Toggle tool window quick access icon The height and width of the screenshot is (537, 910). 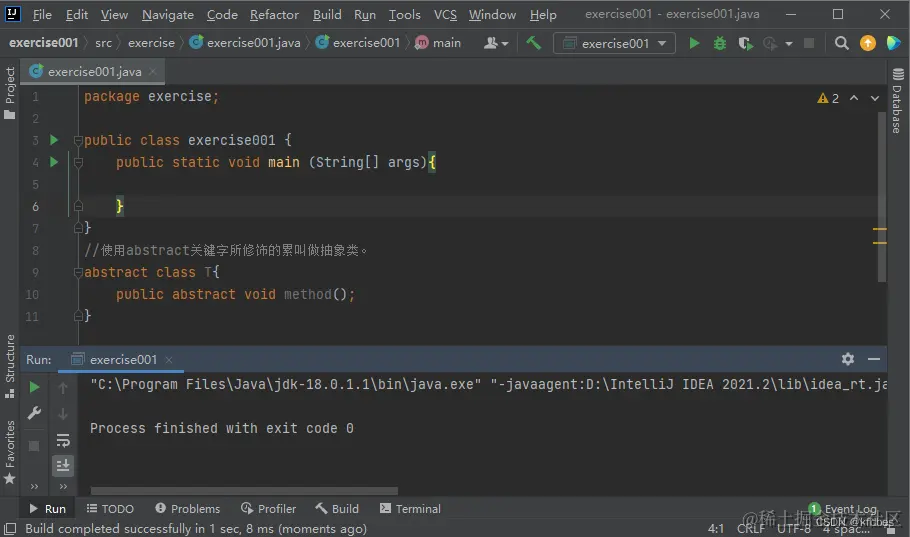(x=10, y=529)
